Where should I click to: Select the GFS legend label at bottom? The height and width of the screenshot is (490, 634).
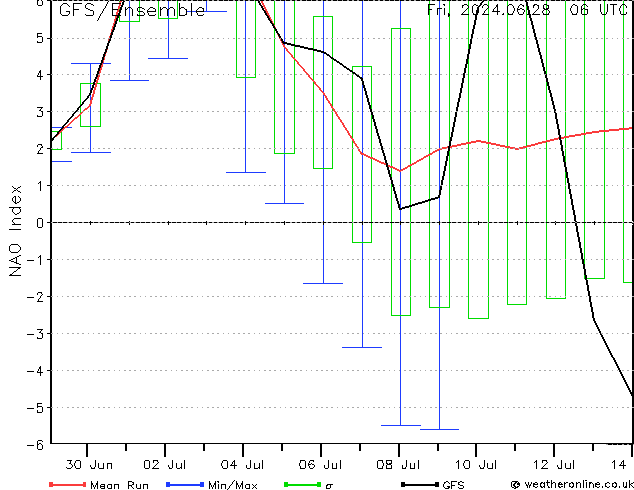click(453, 485)
